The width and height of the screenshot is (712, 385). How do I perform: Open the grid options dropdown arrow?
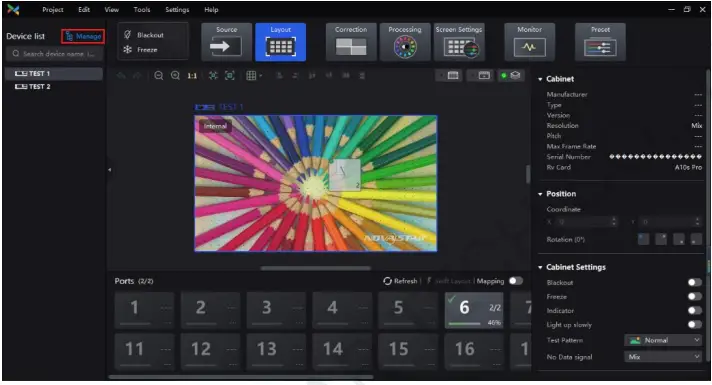tap(261, 76)
